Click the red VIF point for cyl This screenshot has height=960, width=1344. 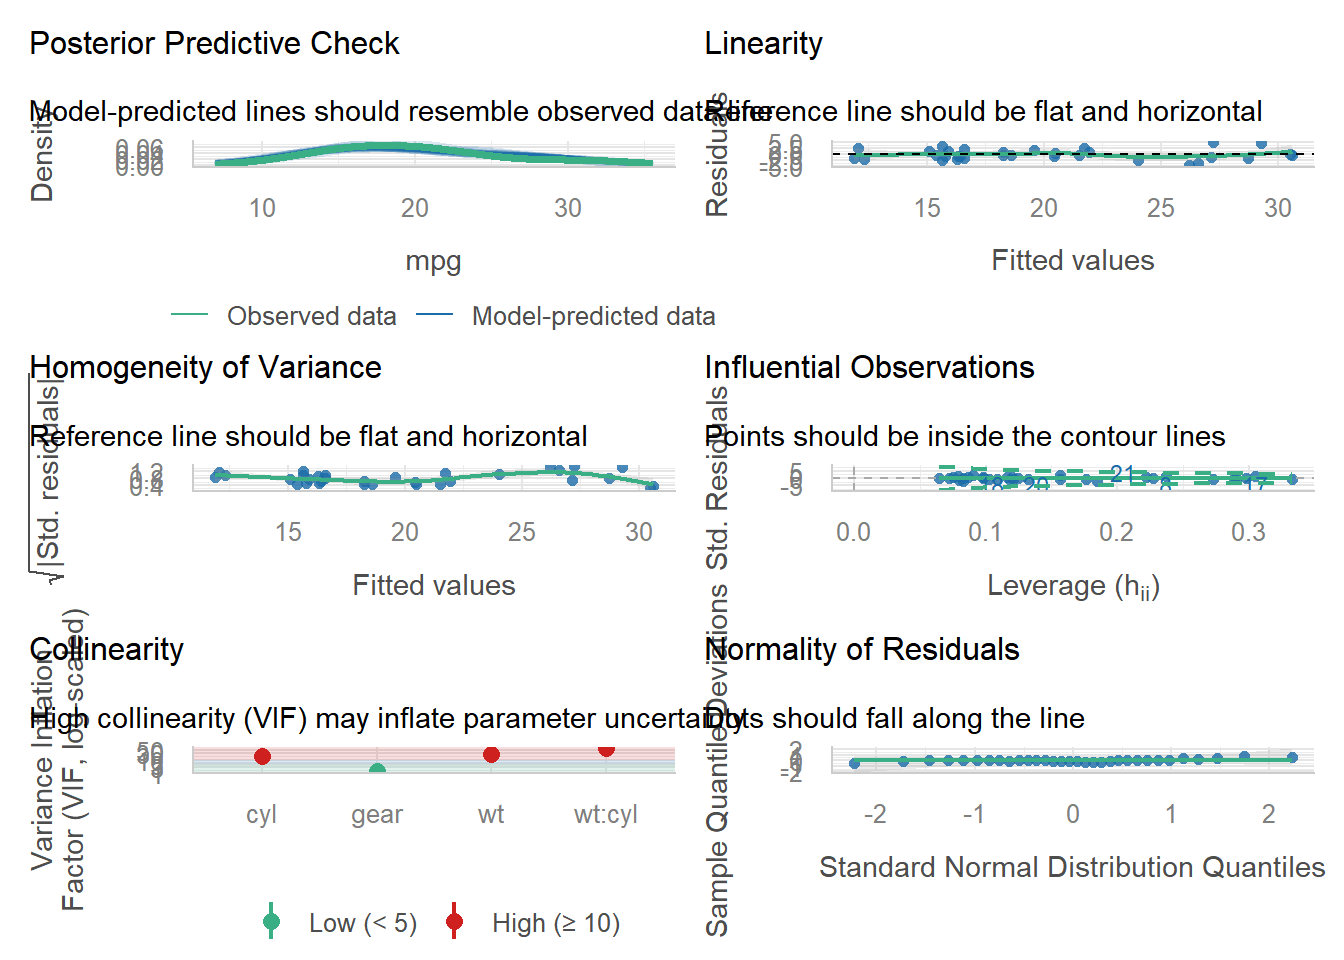tap(262, 756)
